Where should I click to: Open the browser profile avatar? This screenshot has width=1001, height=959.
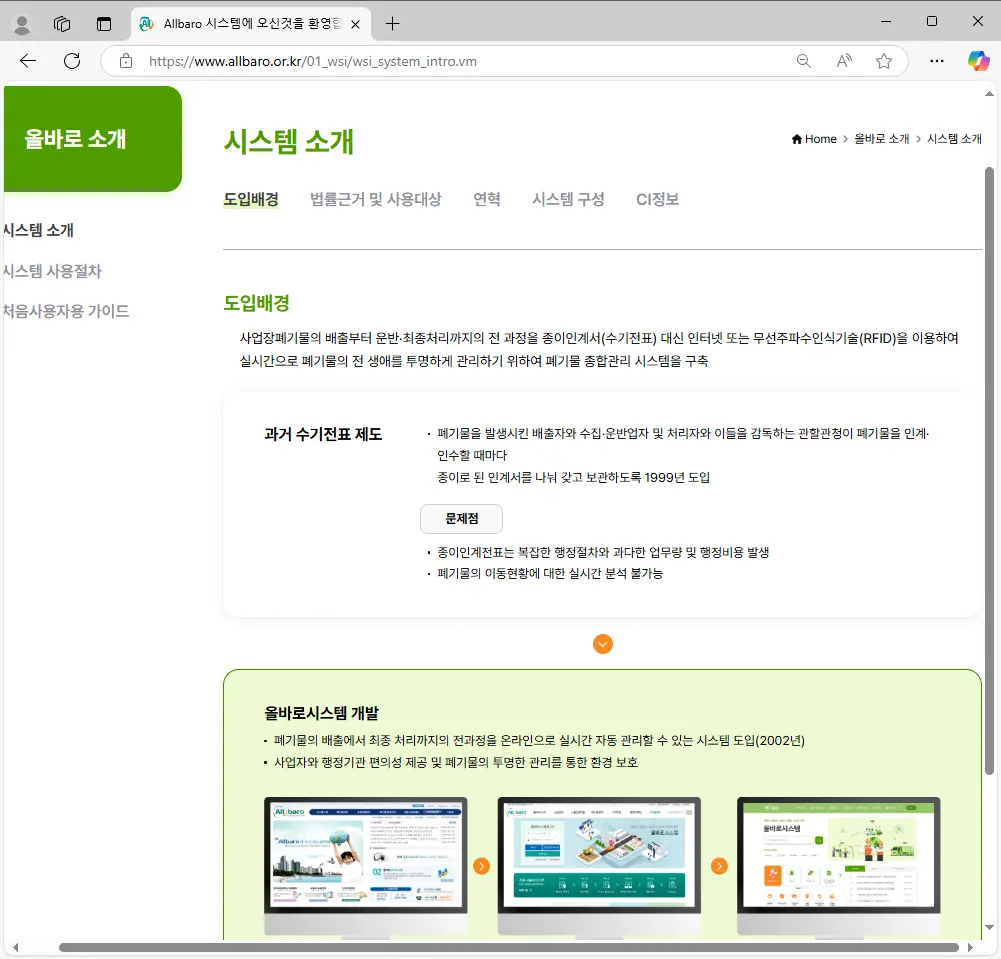(x=21, y=23)
